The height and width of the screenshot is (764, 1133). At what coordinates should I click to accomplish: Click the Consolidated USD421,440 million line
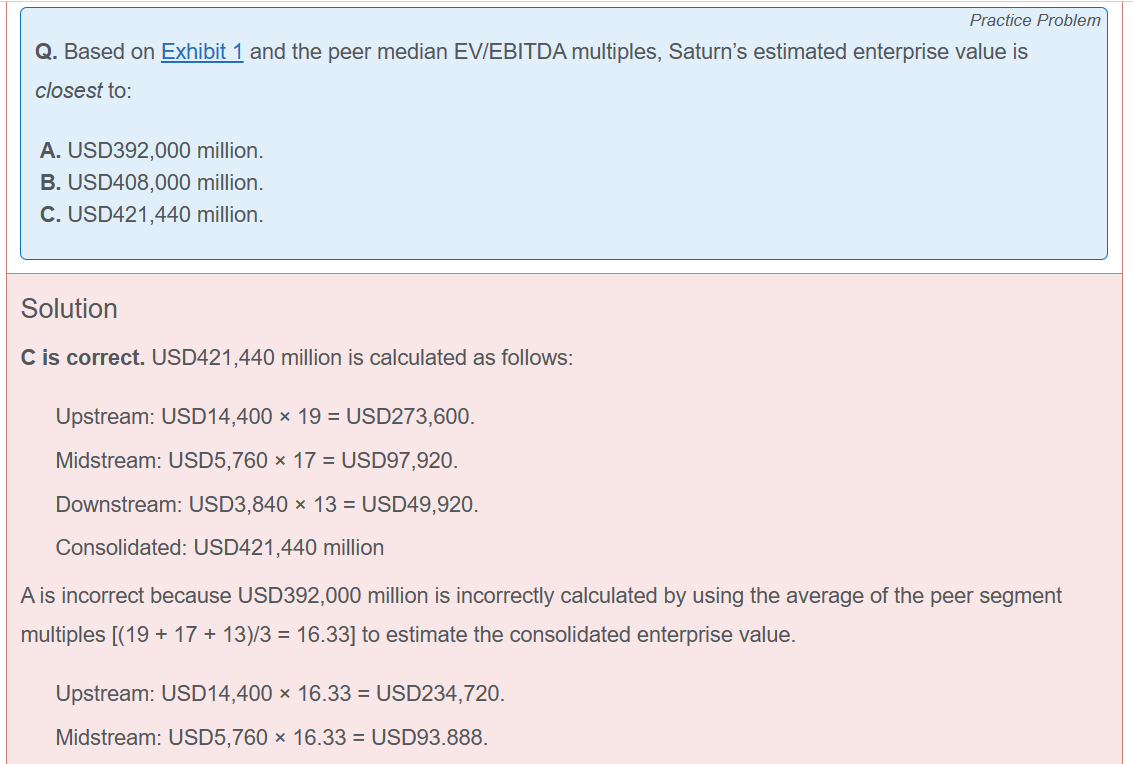pyautogui.click(x=220, y=548)
